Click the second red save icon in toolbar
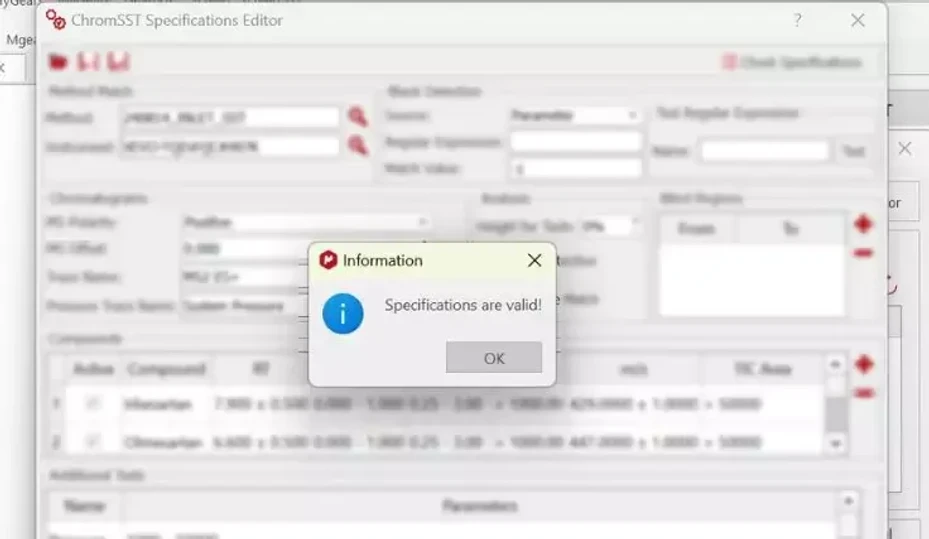 click(x=118, y=62)
